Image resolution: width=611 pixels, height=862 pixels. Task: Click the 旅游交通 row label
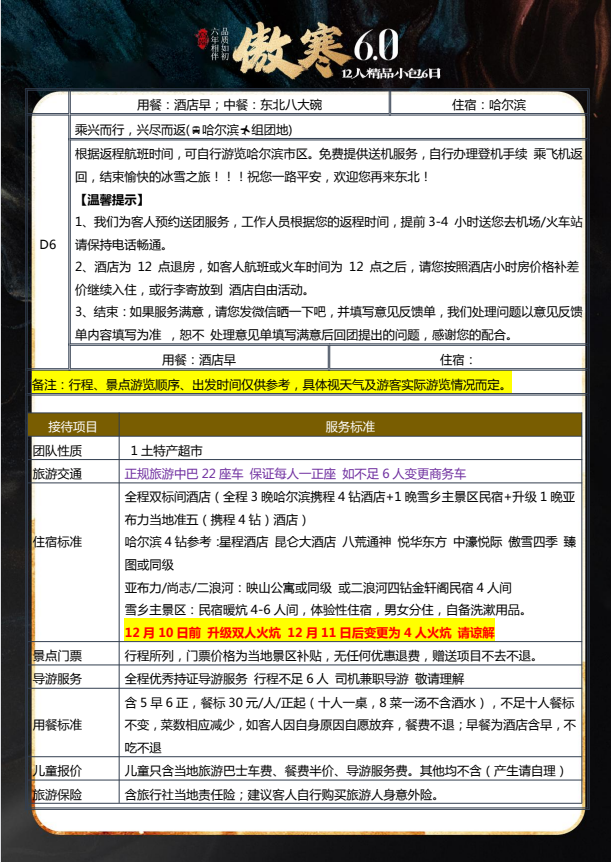(x=57, y=474)
